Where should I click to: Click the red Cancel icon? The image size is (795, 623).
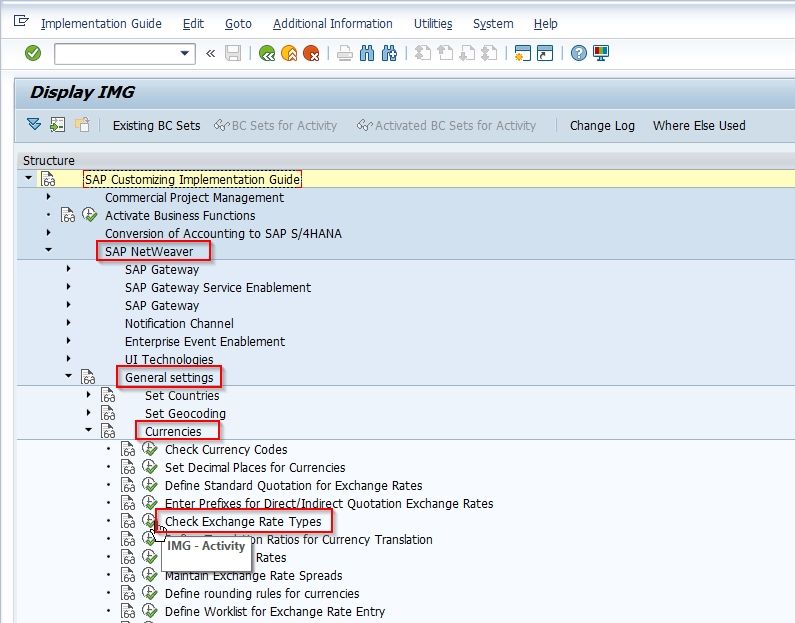tap(311, 53)
